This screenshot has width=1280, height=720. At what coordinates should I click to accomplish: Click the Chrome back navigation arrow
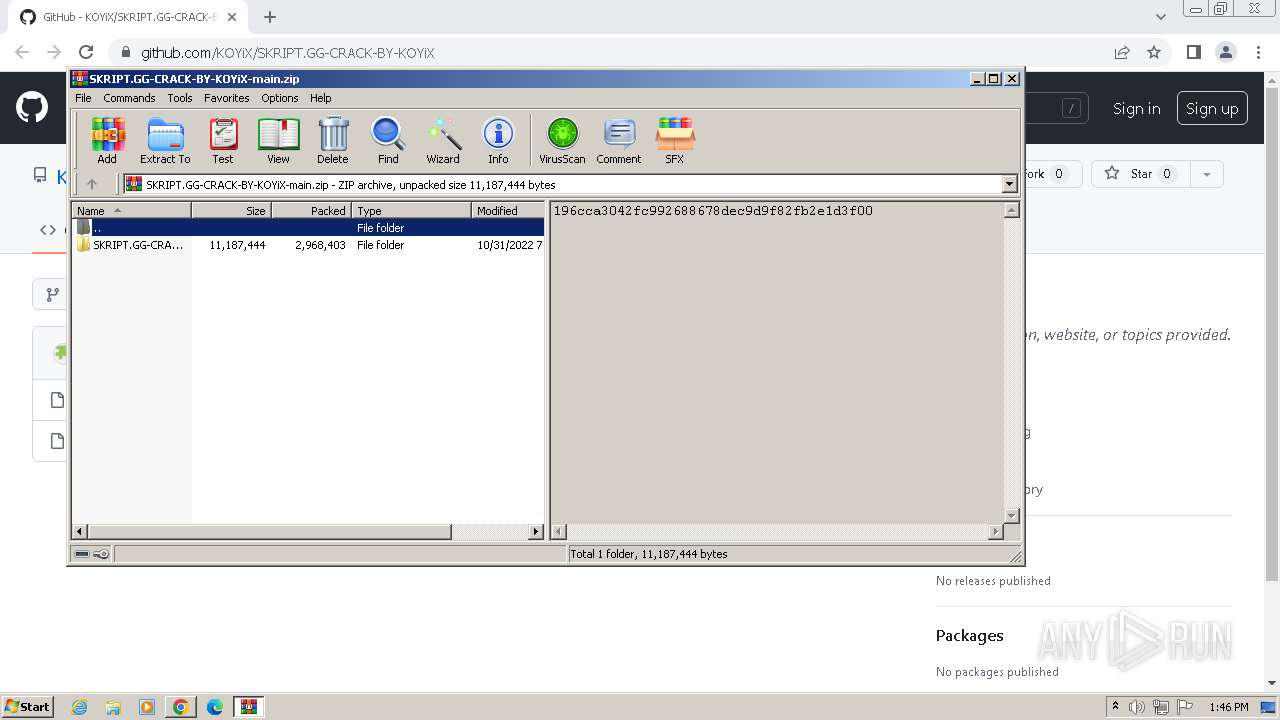click(x=22, y=52)
